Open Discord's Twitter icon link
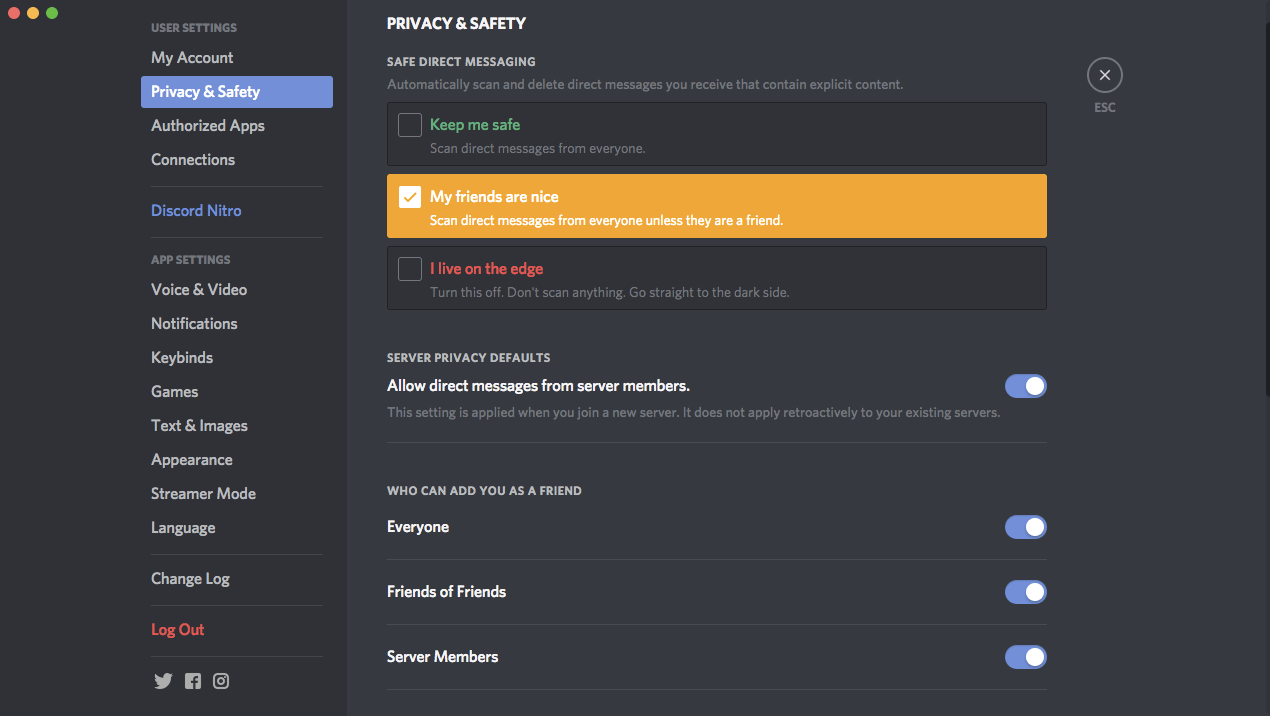 163,681
